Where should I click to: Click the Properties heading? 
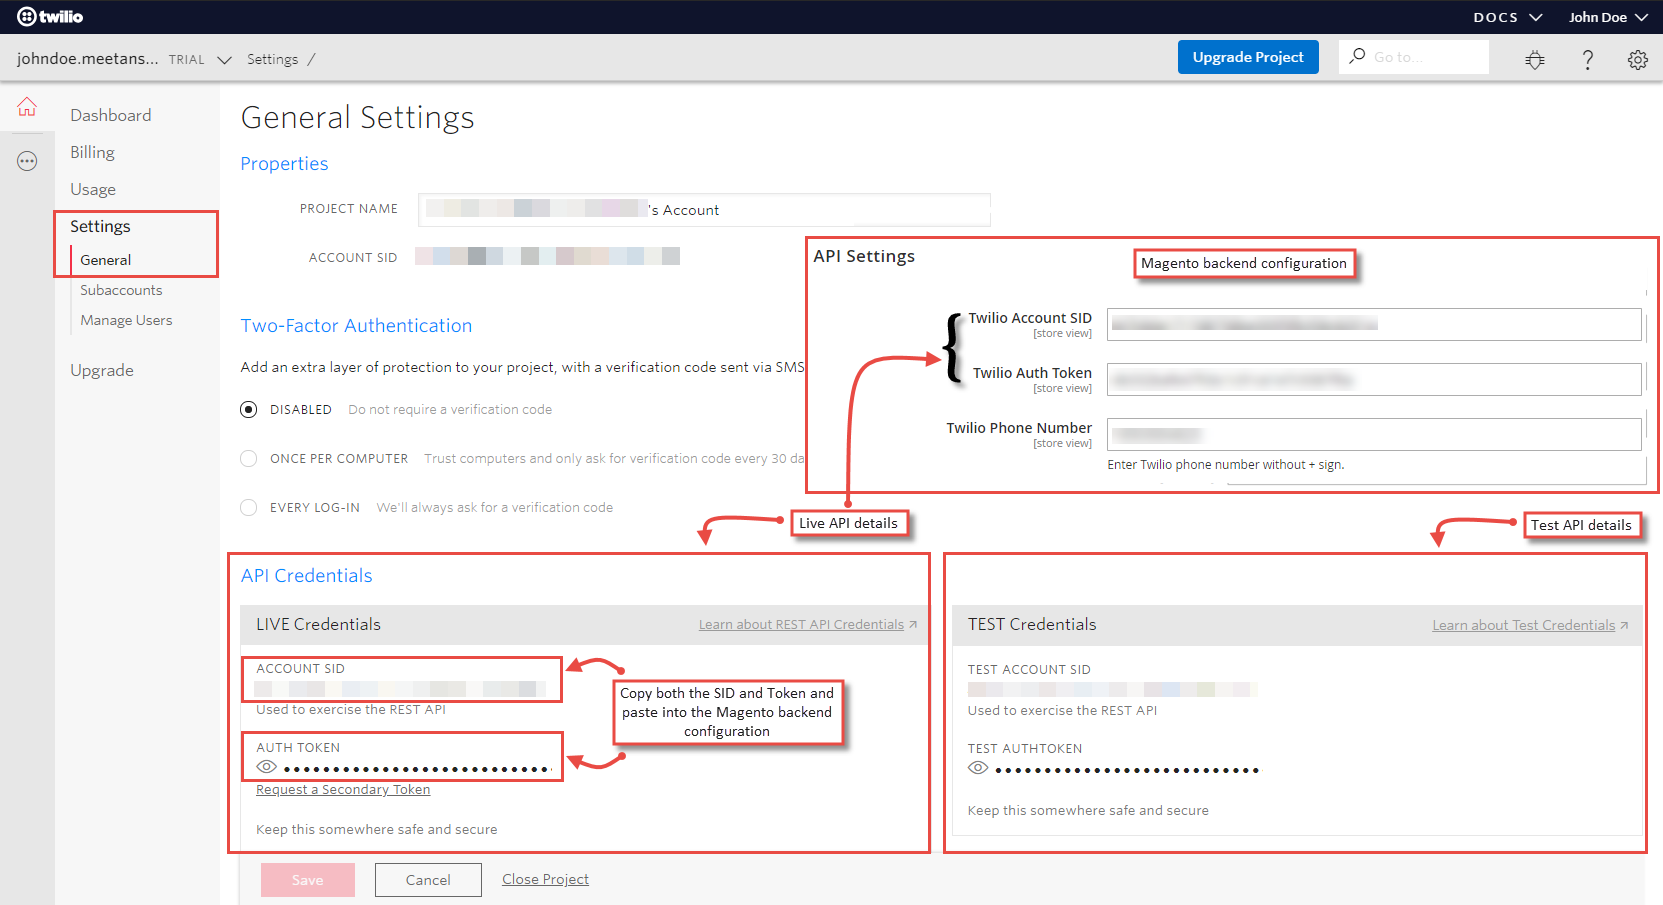[284, 163]
